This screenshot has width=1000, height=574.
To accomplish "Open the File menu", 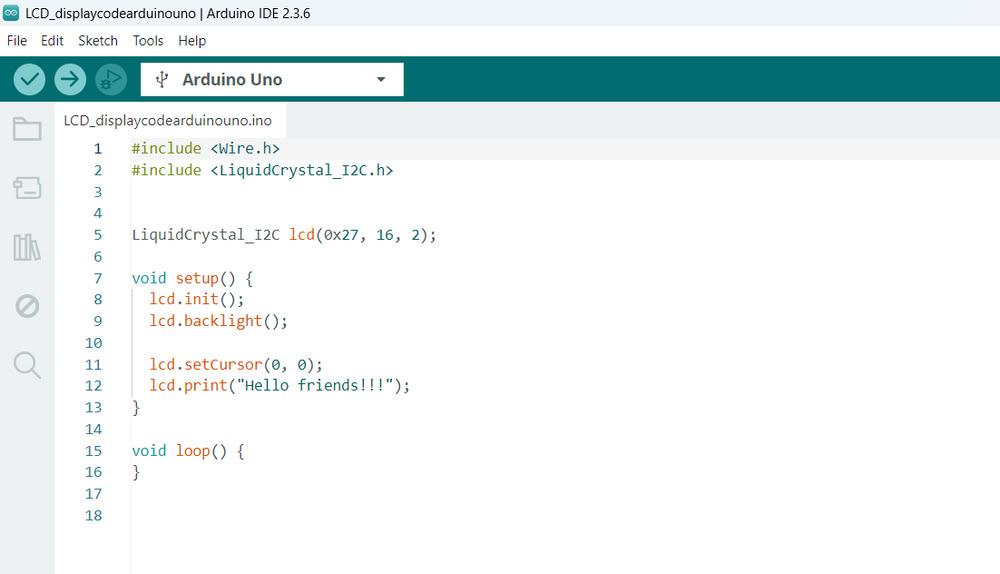I will [17, 41].
